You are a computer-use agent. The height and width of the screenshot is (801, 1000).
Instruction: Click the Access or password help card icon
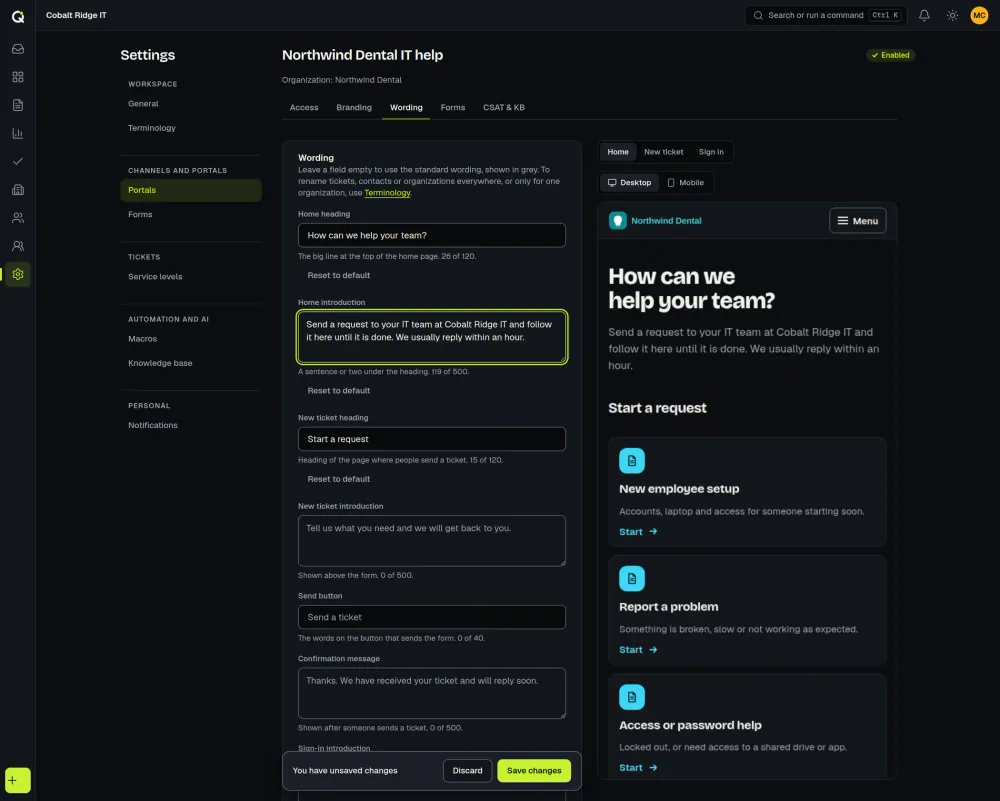tap(631, 697)
